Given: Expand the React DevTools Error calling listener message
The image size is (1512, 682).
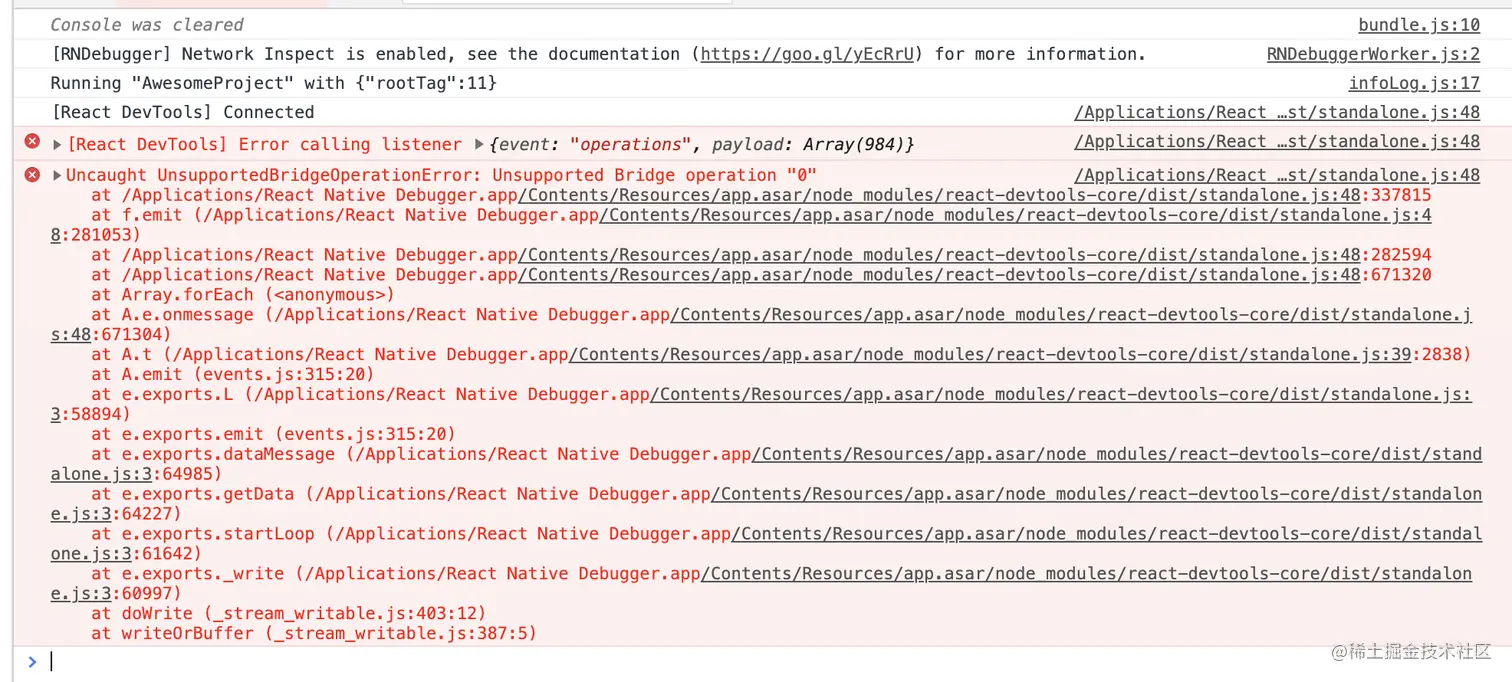Looking at the screenshot, I should click(57, 144).
